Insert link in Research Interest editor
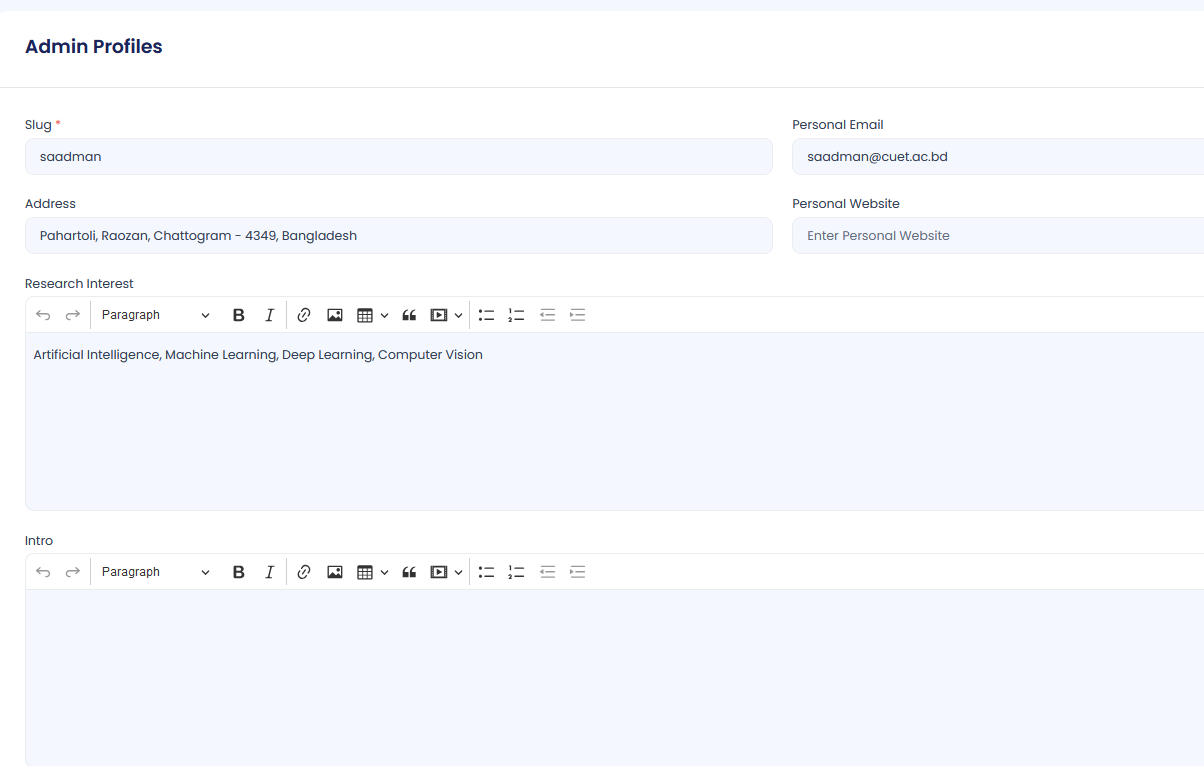Screen dimensions: 1204x766 click(x=304, y=315)
